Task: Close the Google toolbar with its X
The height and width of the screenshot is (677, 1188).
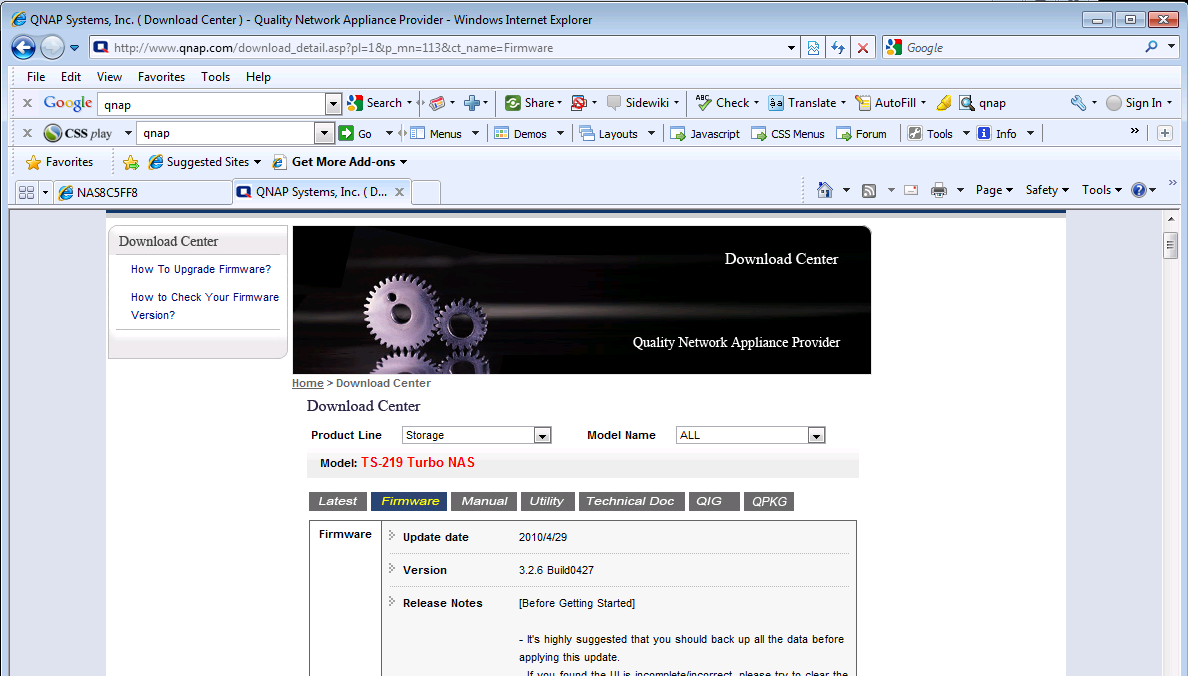Action: [x=27, y=103]
